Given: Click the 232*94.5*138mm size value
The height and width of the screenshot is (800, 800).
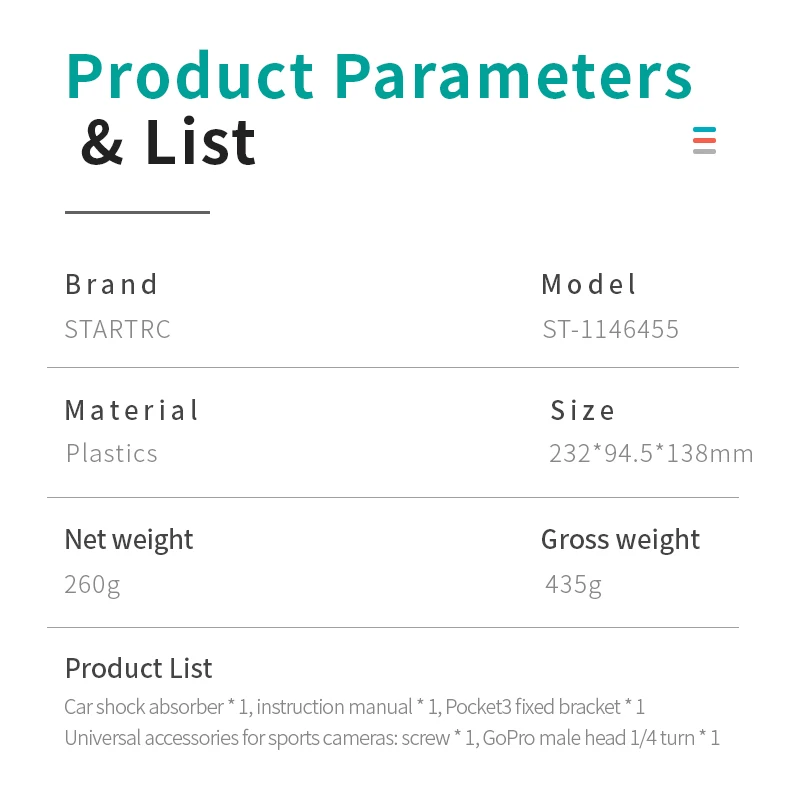Looking at the screenshot, I should [x=651, y=453].
